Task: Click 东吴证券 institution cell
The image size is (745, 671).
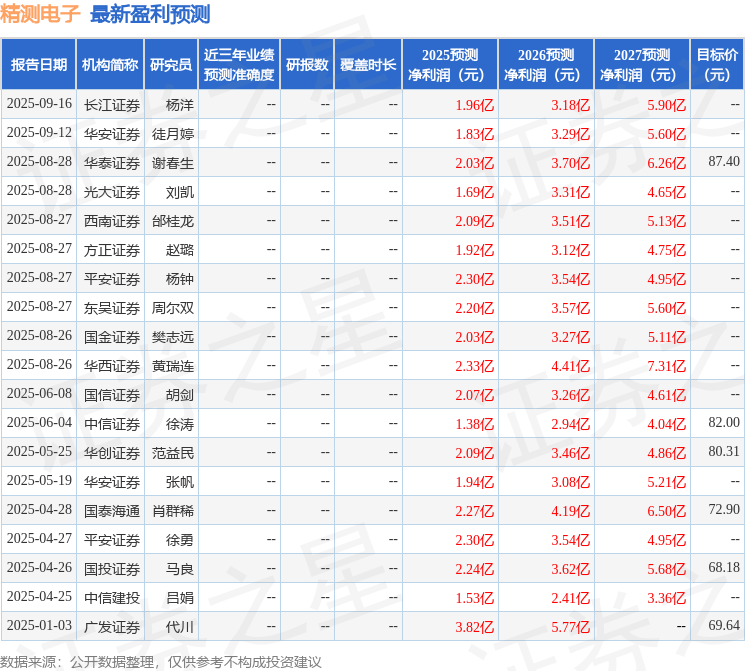Action: (112, 308)
